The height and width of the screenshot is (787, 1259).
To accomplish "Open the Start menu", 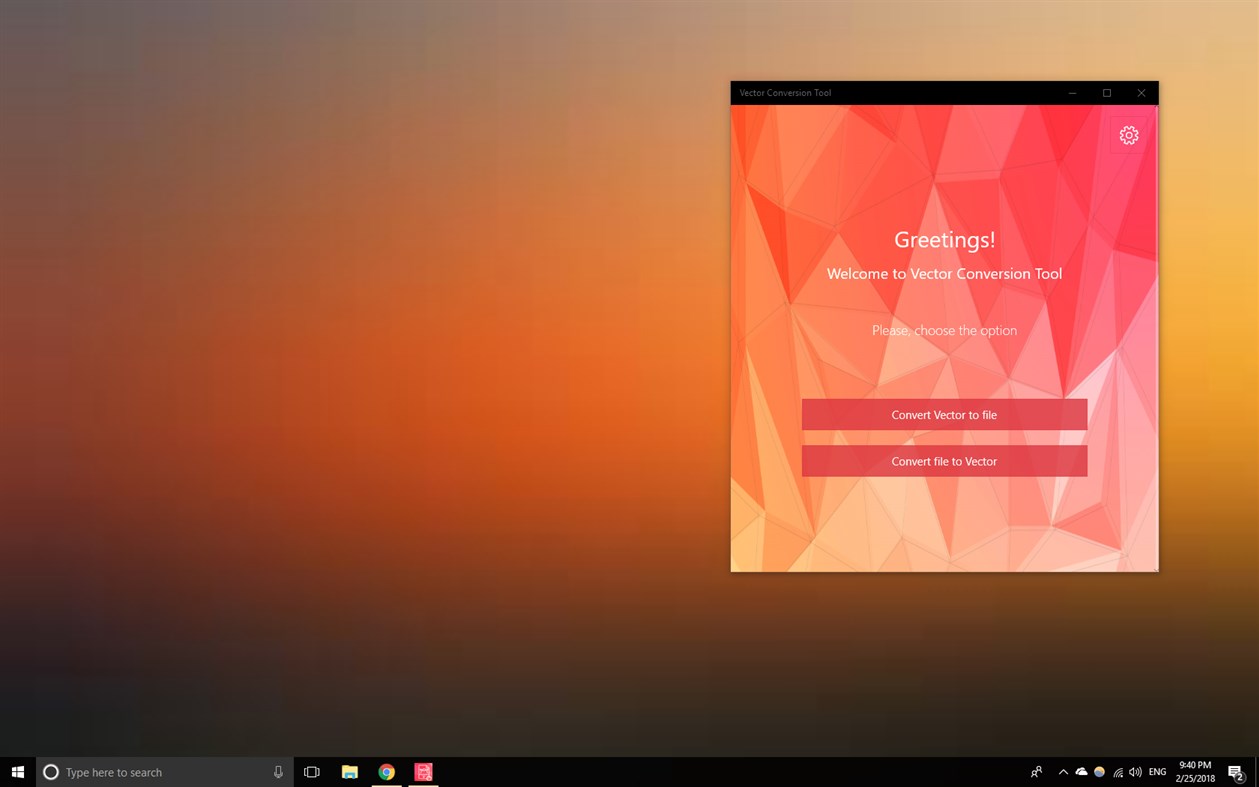I will coord(18,771).
